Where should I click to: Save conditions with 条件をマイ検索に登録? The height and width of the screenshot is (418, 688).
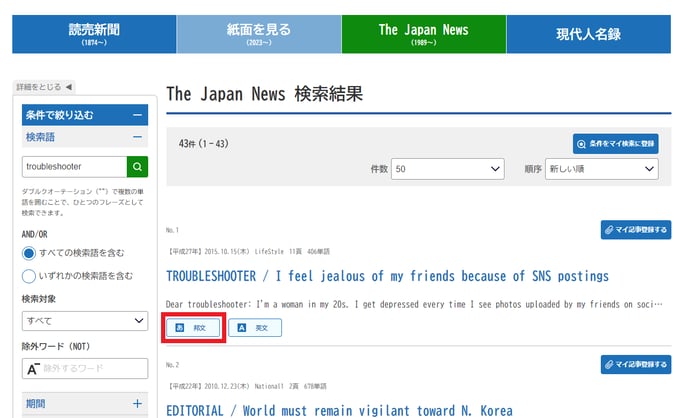[x=615, y=144]
